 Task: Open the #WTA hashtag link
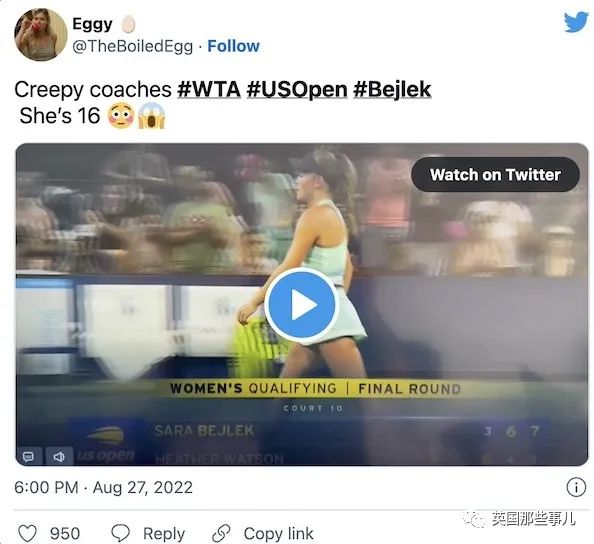tap(209, 90)
